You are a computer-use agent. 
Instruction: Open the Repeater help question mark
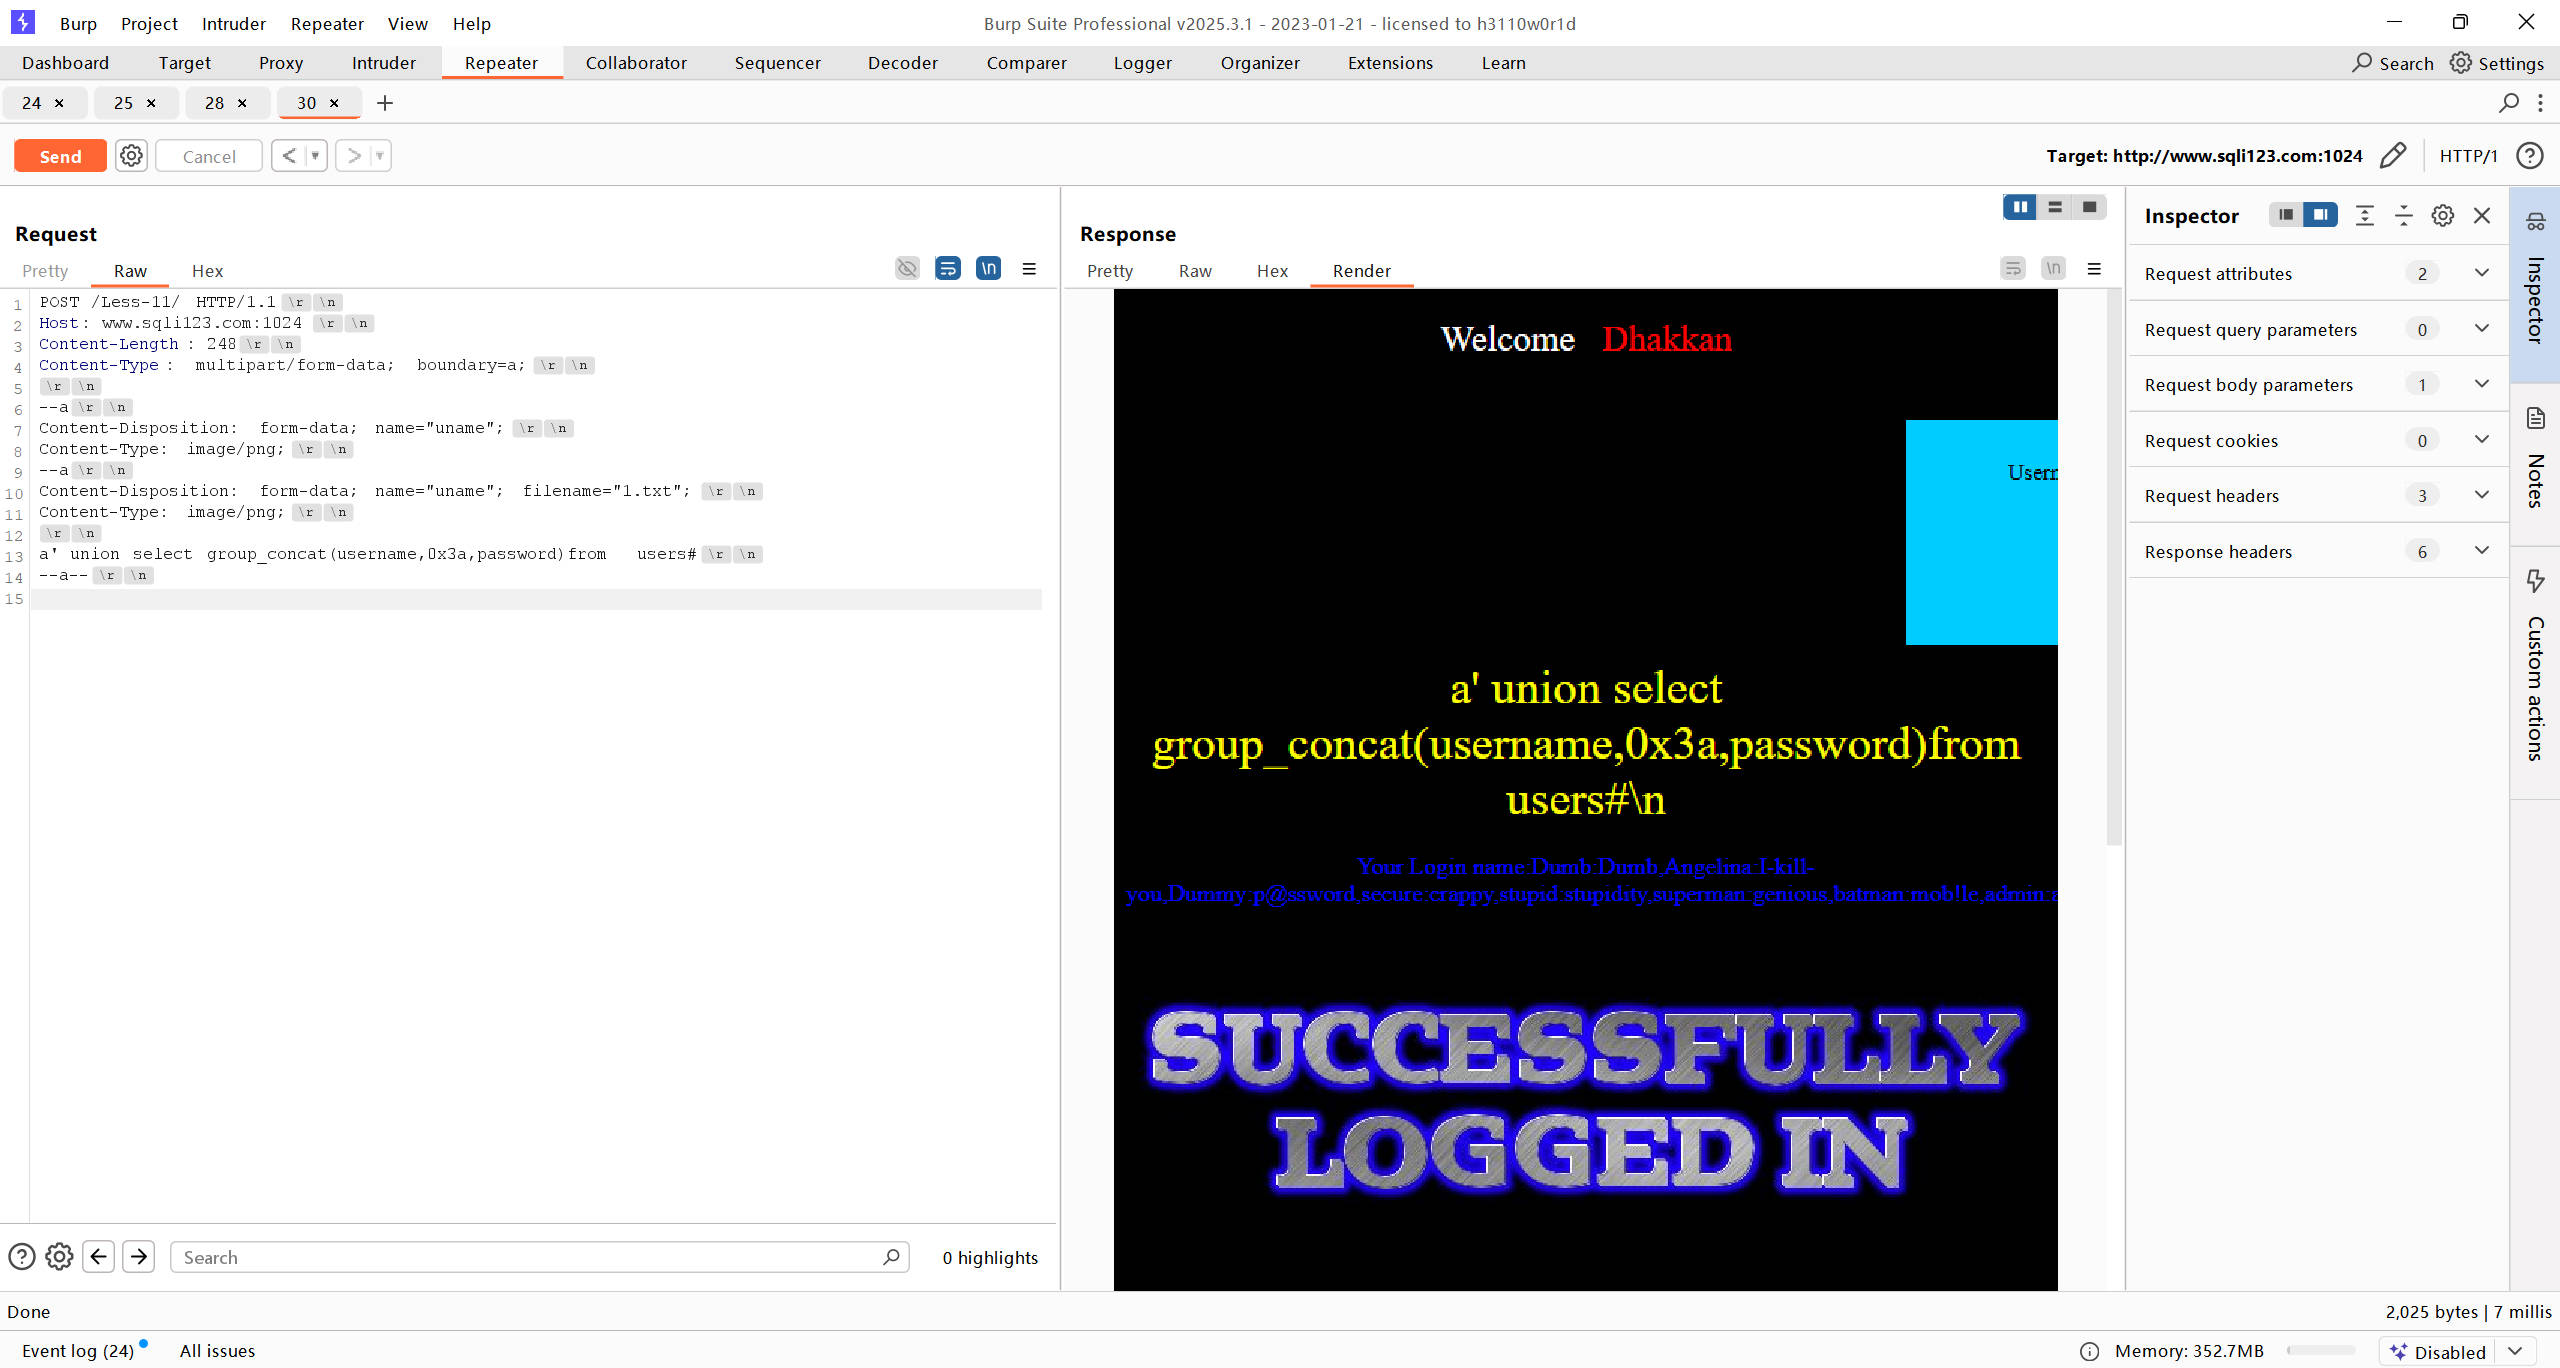2530,156
